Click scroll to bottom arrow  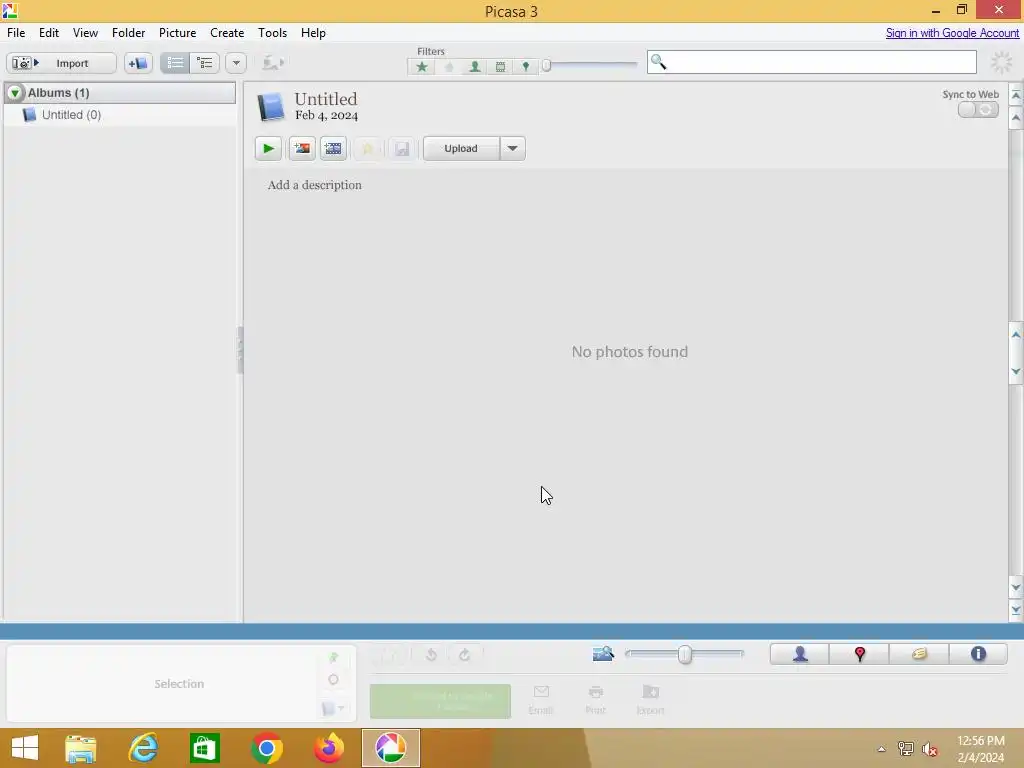[x=1016, y=610]
